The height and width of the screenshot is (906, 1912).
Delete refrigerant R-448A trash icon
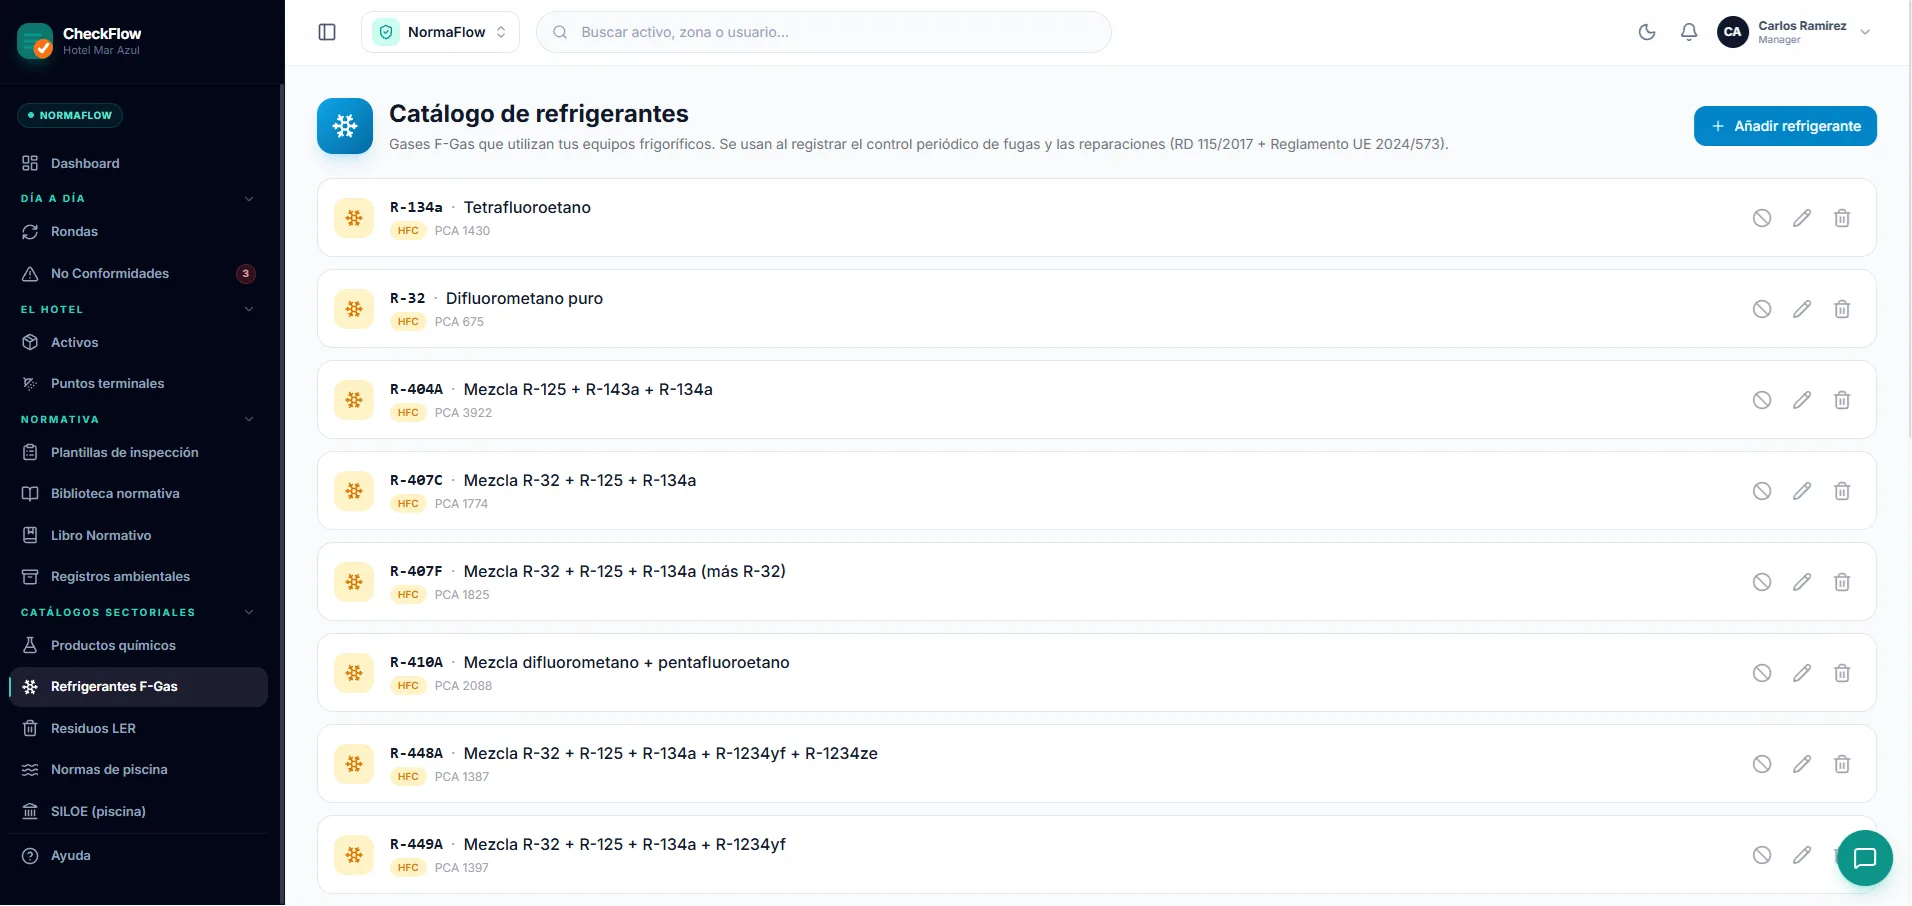1842,764
